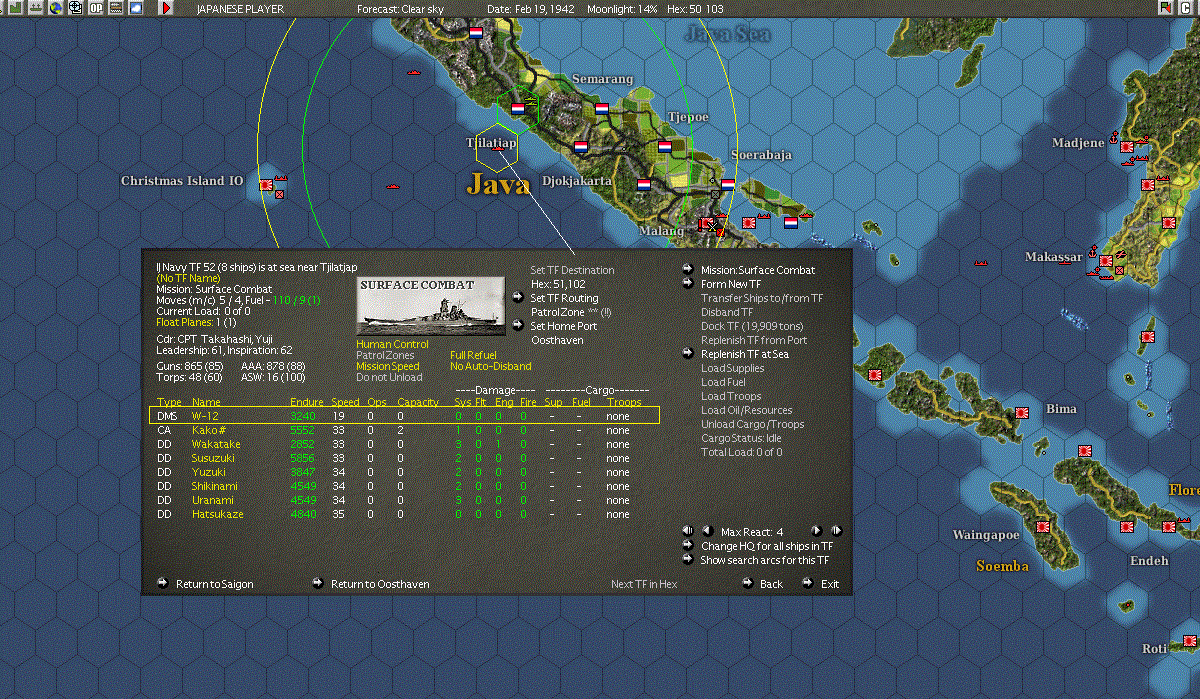Click the arrow beside Set Home Port
The height and width of the screenshot is (699, 1200).
tap(517, 325)
